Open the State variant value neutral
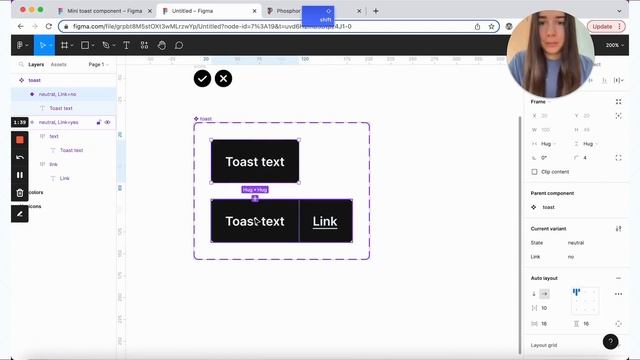 pos(576,243)
